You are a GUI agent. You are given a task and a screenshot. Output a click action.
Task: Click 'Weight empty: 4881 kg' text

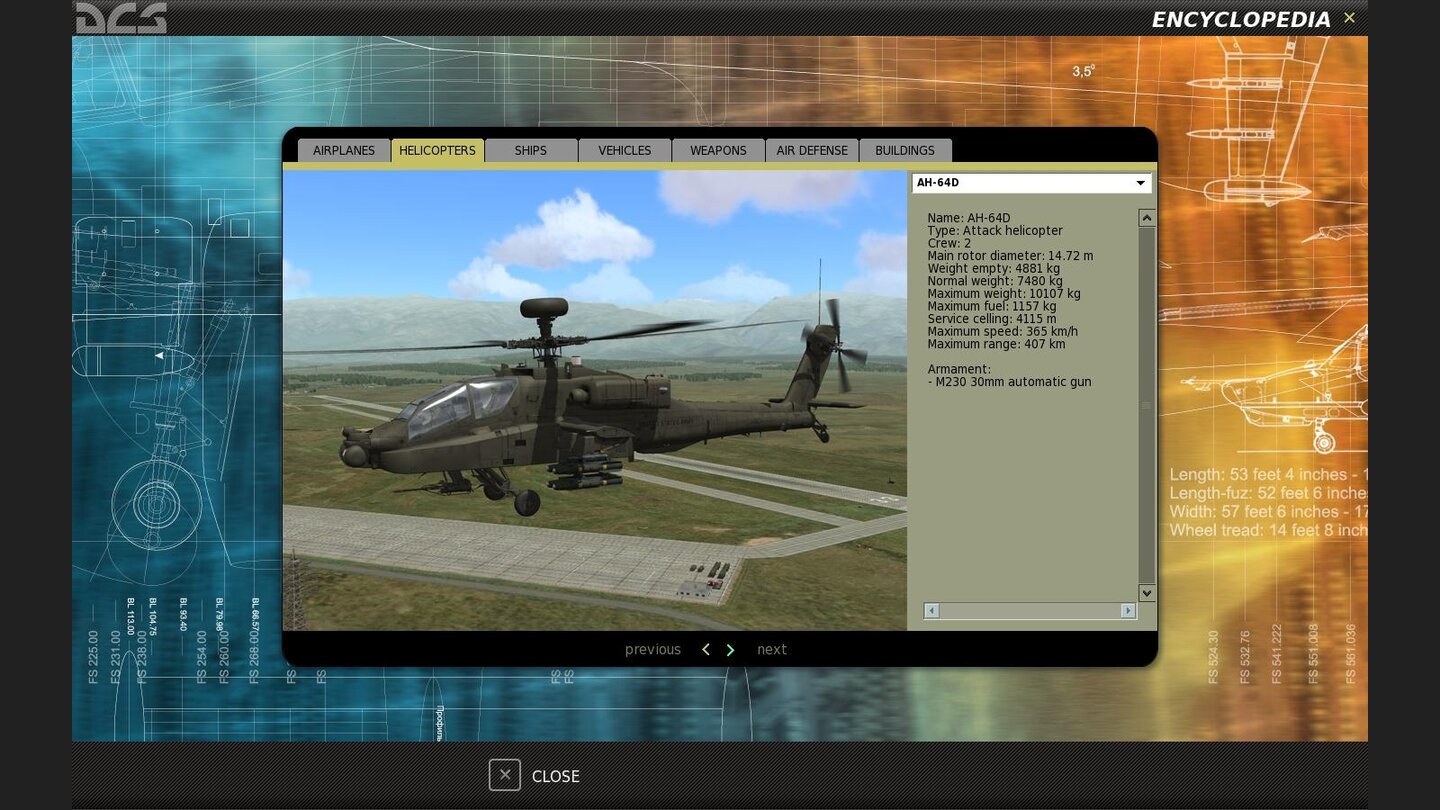point(993,269)
